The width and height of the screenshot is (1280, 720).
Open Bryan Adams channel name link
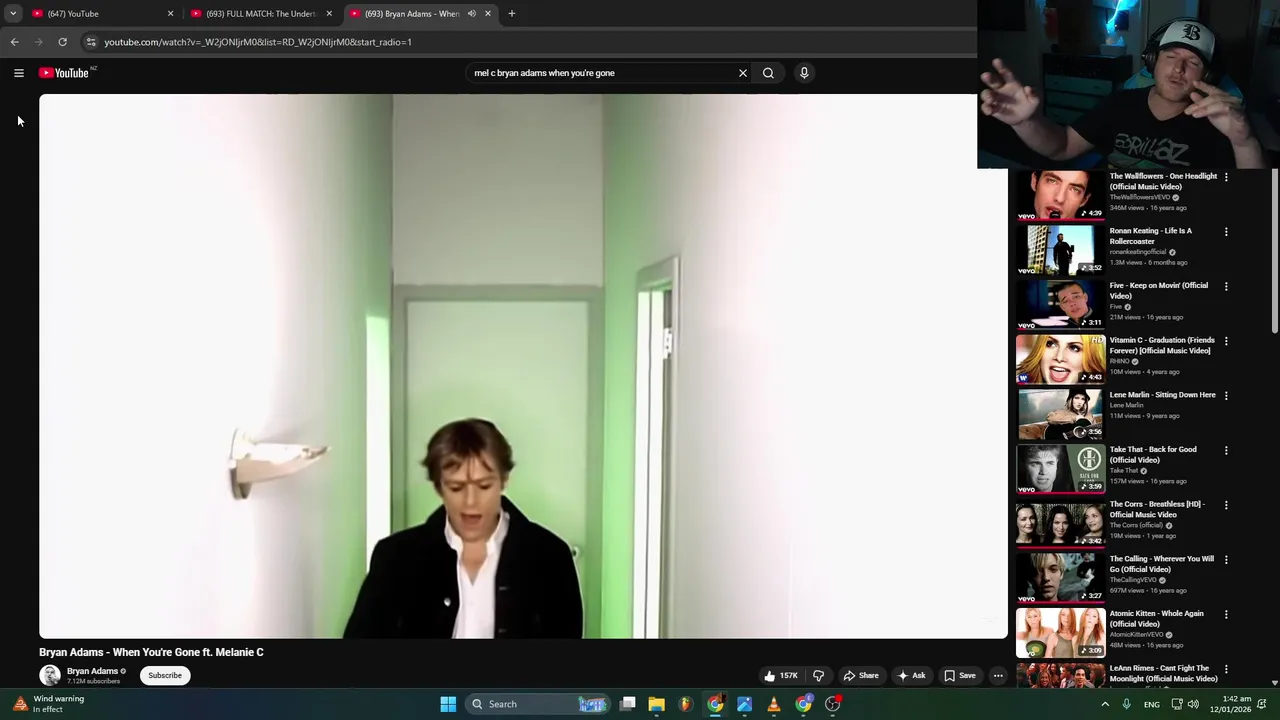coord(92,671)
